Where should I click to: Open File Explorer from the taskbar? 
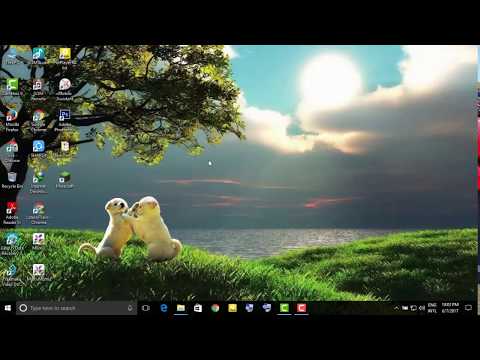[x=181, y=308]
